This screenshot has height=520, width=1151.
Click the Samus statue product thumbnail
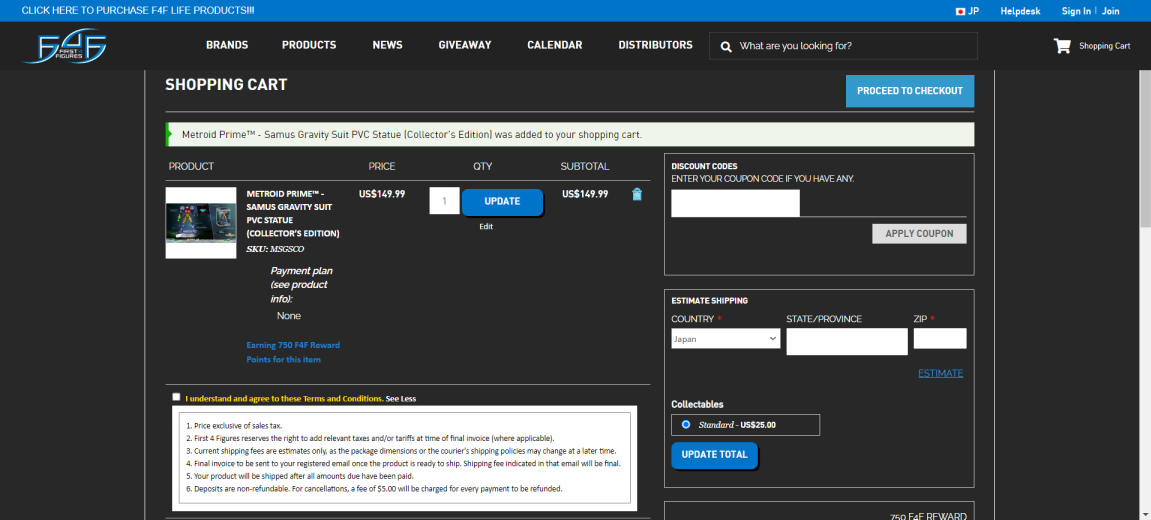(x=201, y=223)
